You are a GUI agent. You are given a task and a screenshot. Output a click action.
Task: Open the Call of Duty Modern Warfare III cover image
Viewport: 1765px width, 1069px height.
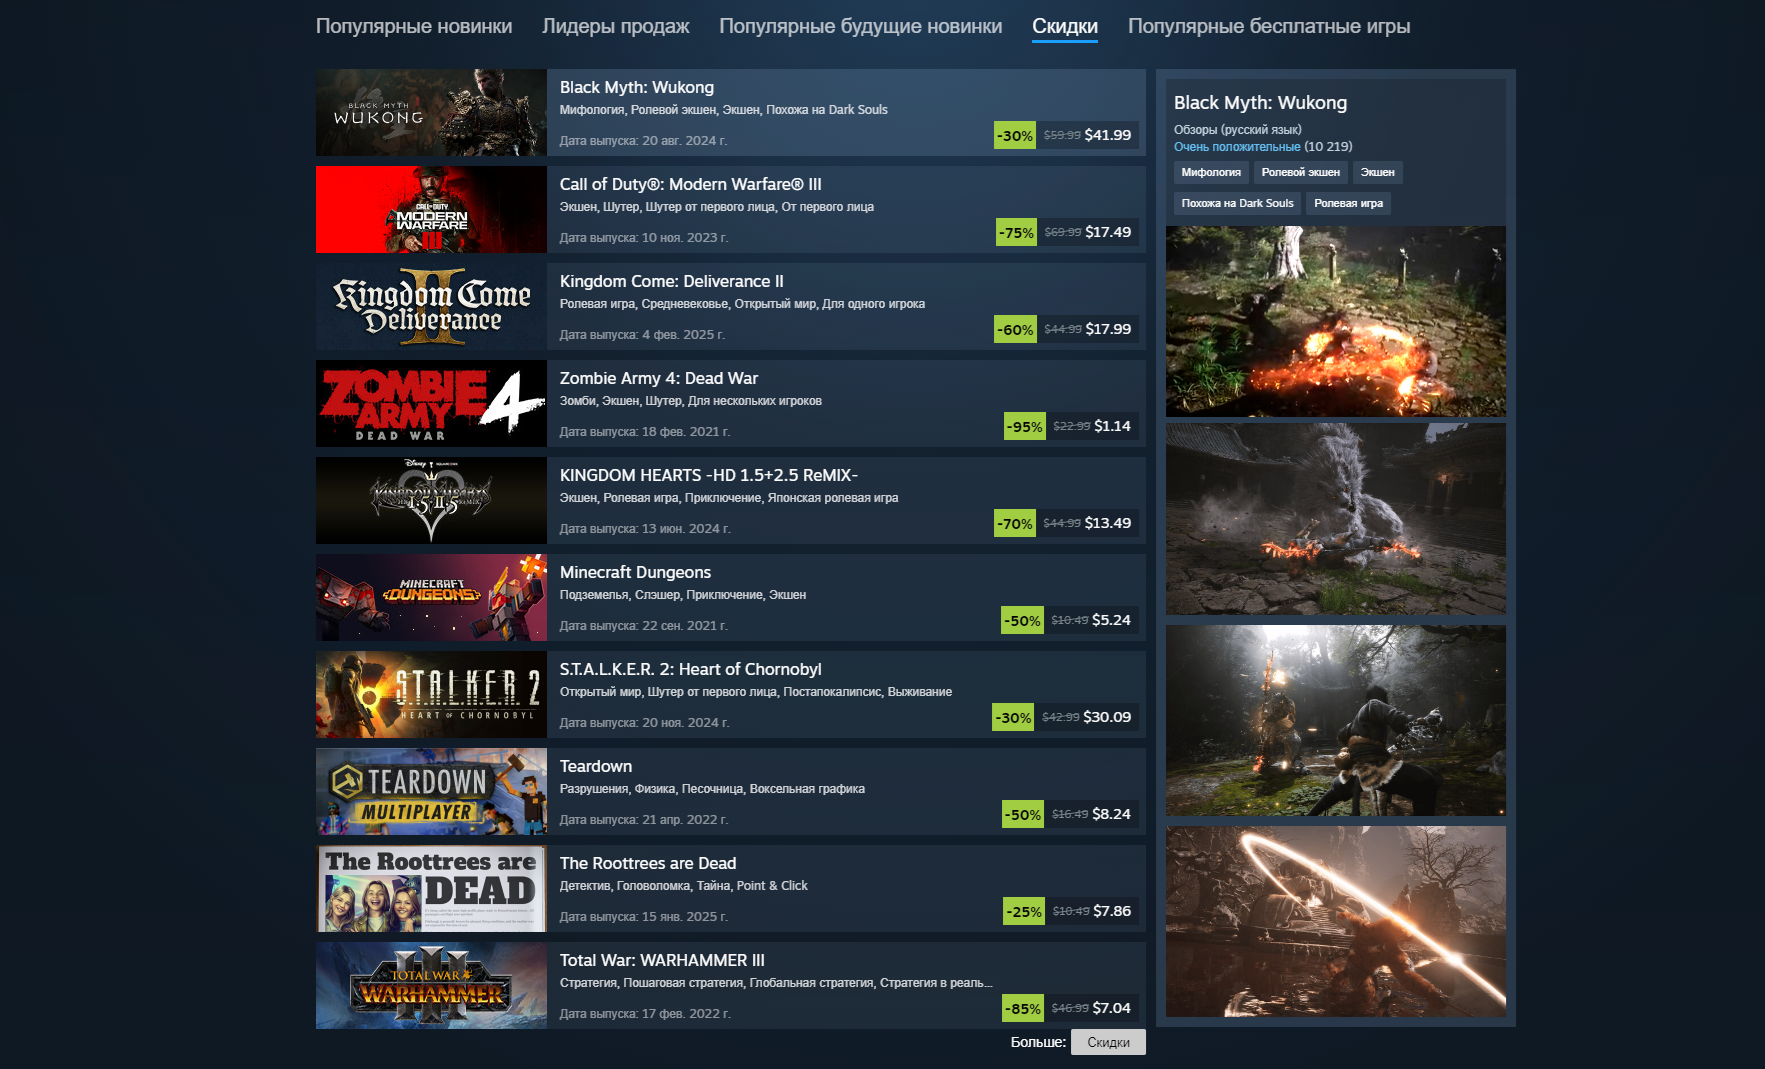coord(431,209)
